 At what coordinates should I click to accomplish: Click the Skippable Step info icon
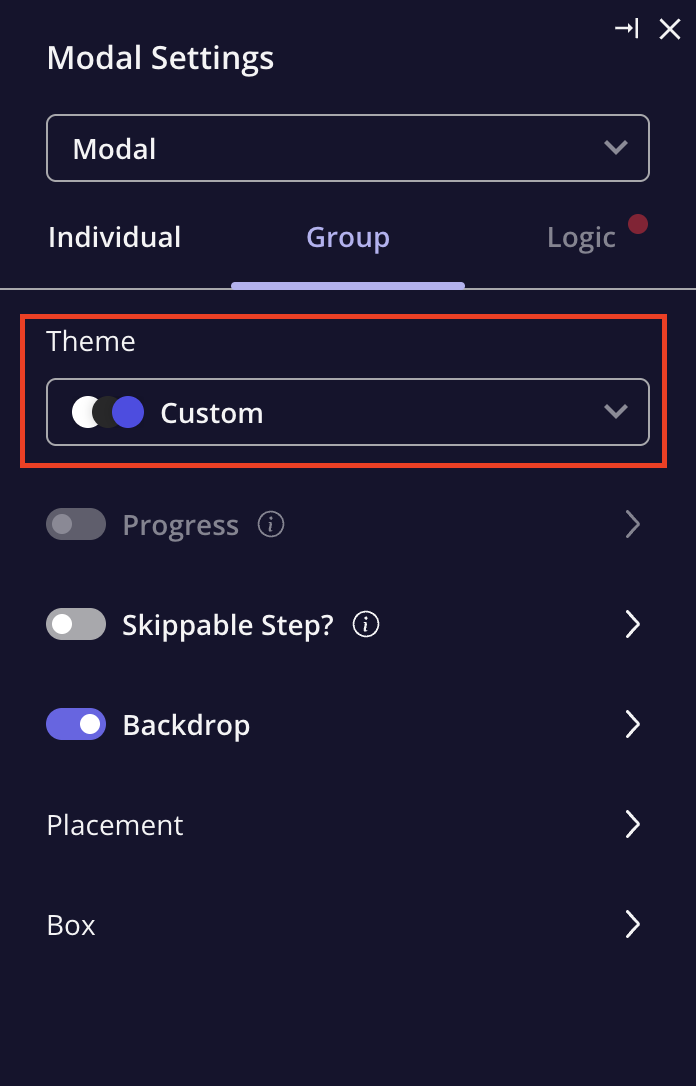pos(366,624)
